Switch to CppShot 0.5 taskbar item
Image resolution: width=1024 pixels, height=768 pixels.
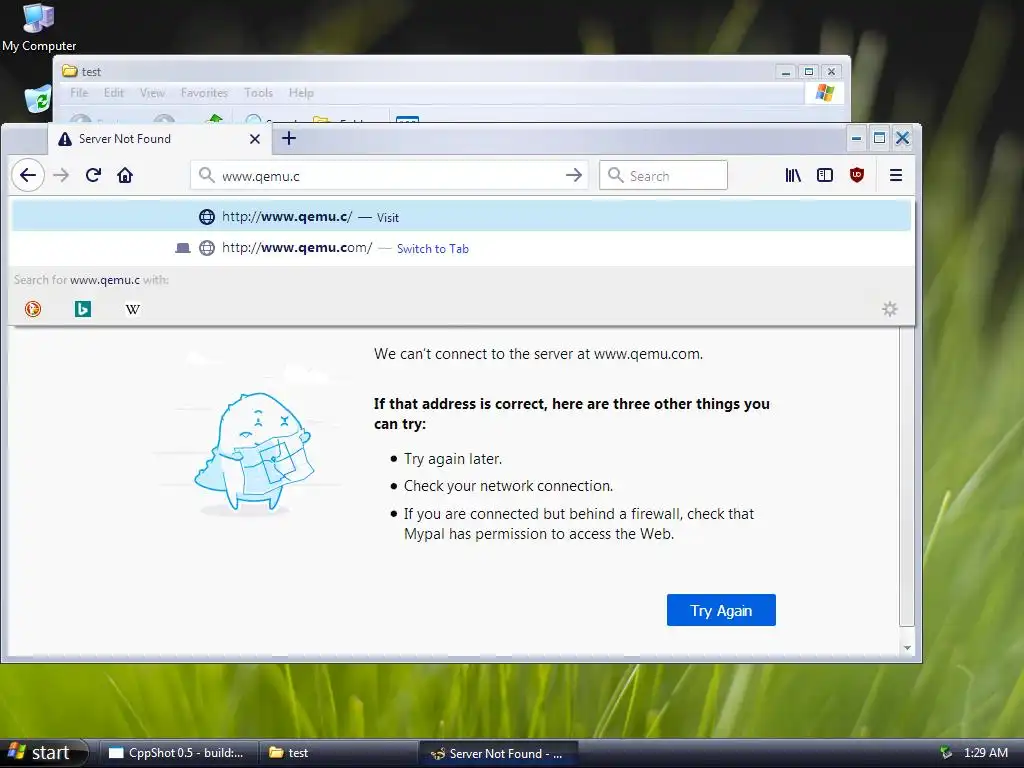[x=177, y=753]
